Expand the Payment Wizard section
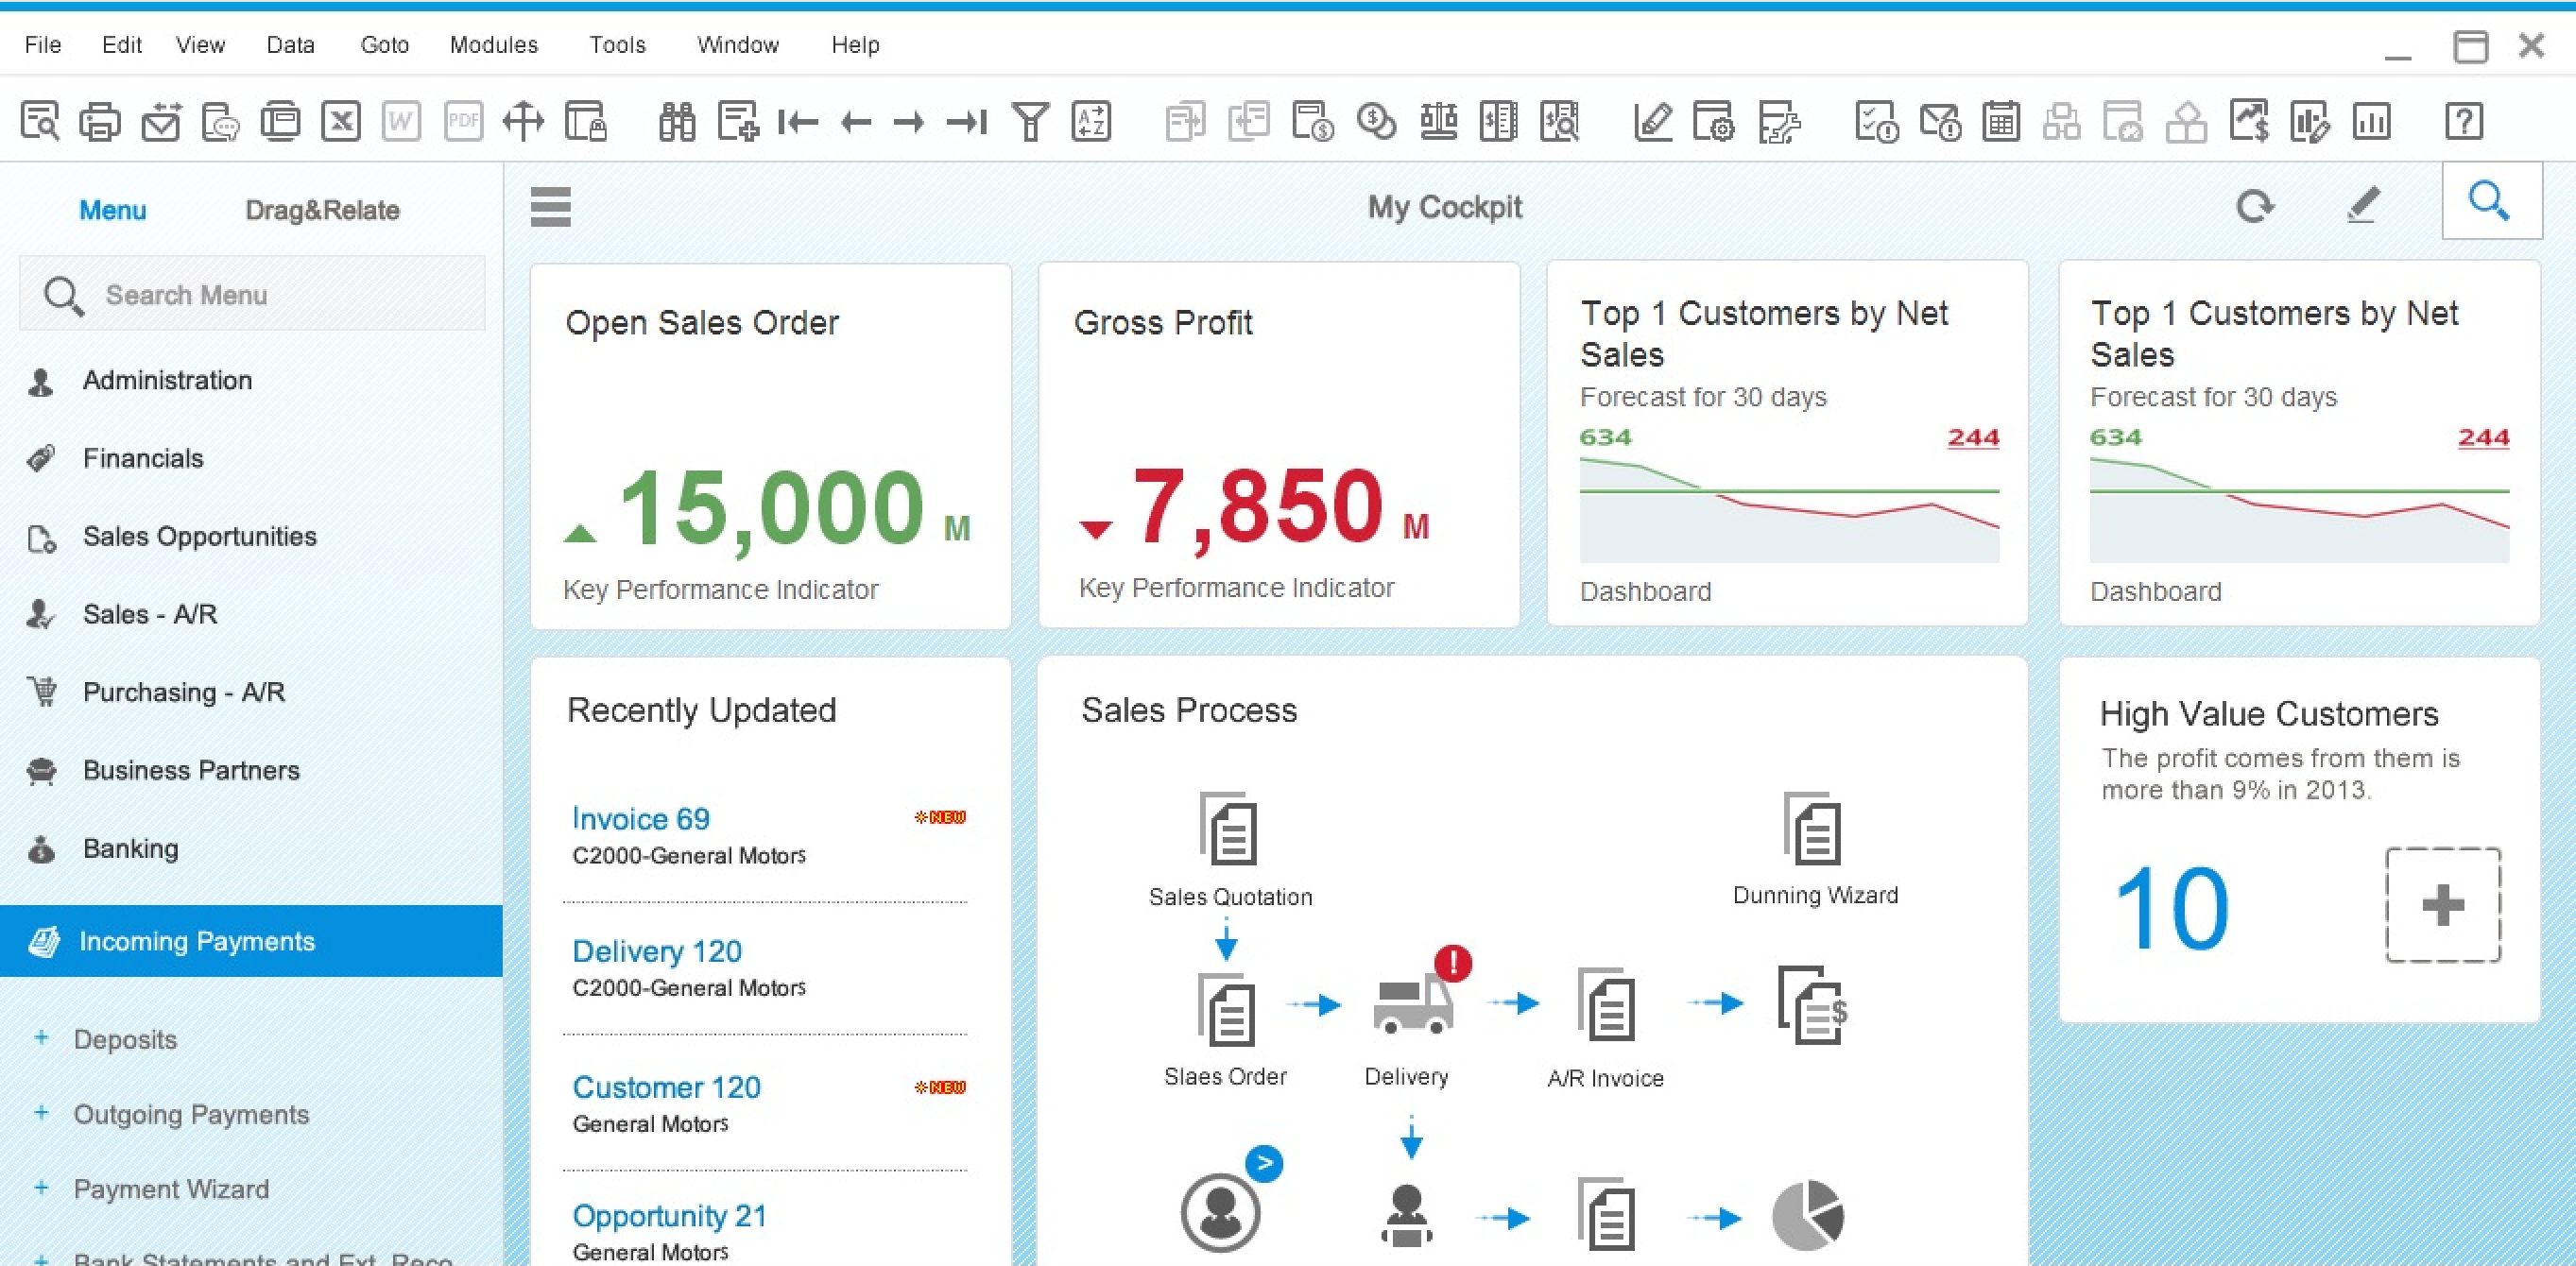2576x1266 pixels. (x=42, y=1189)
